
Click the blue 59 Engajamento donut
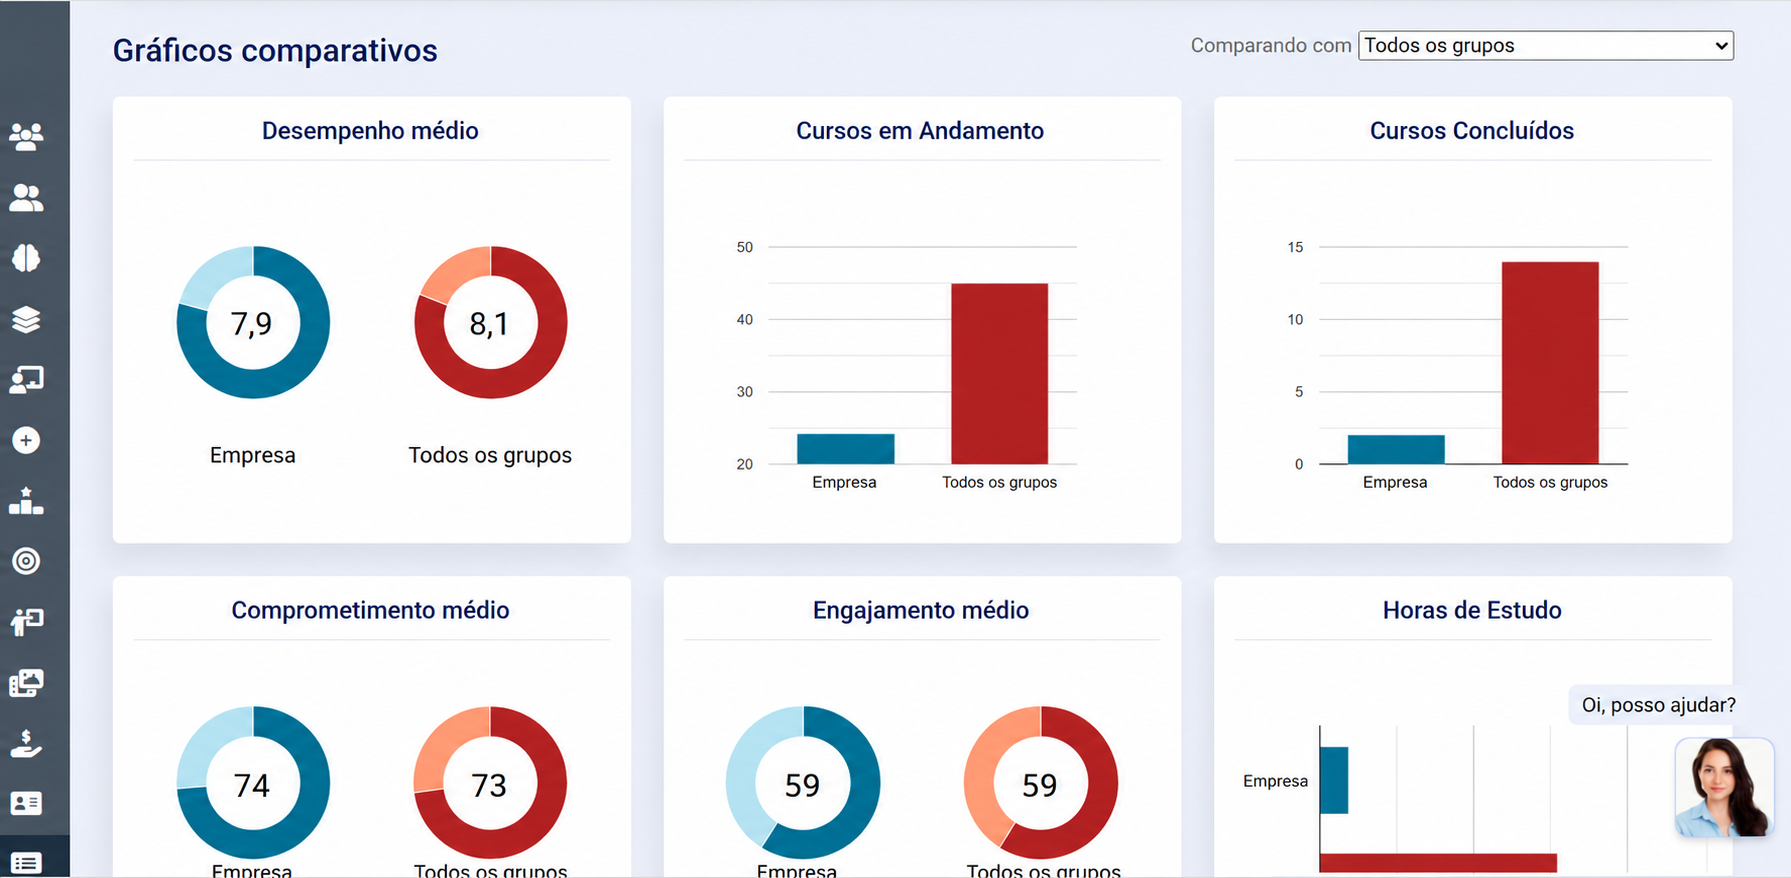click(x=803, y=782)
